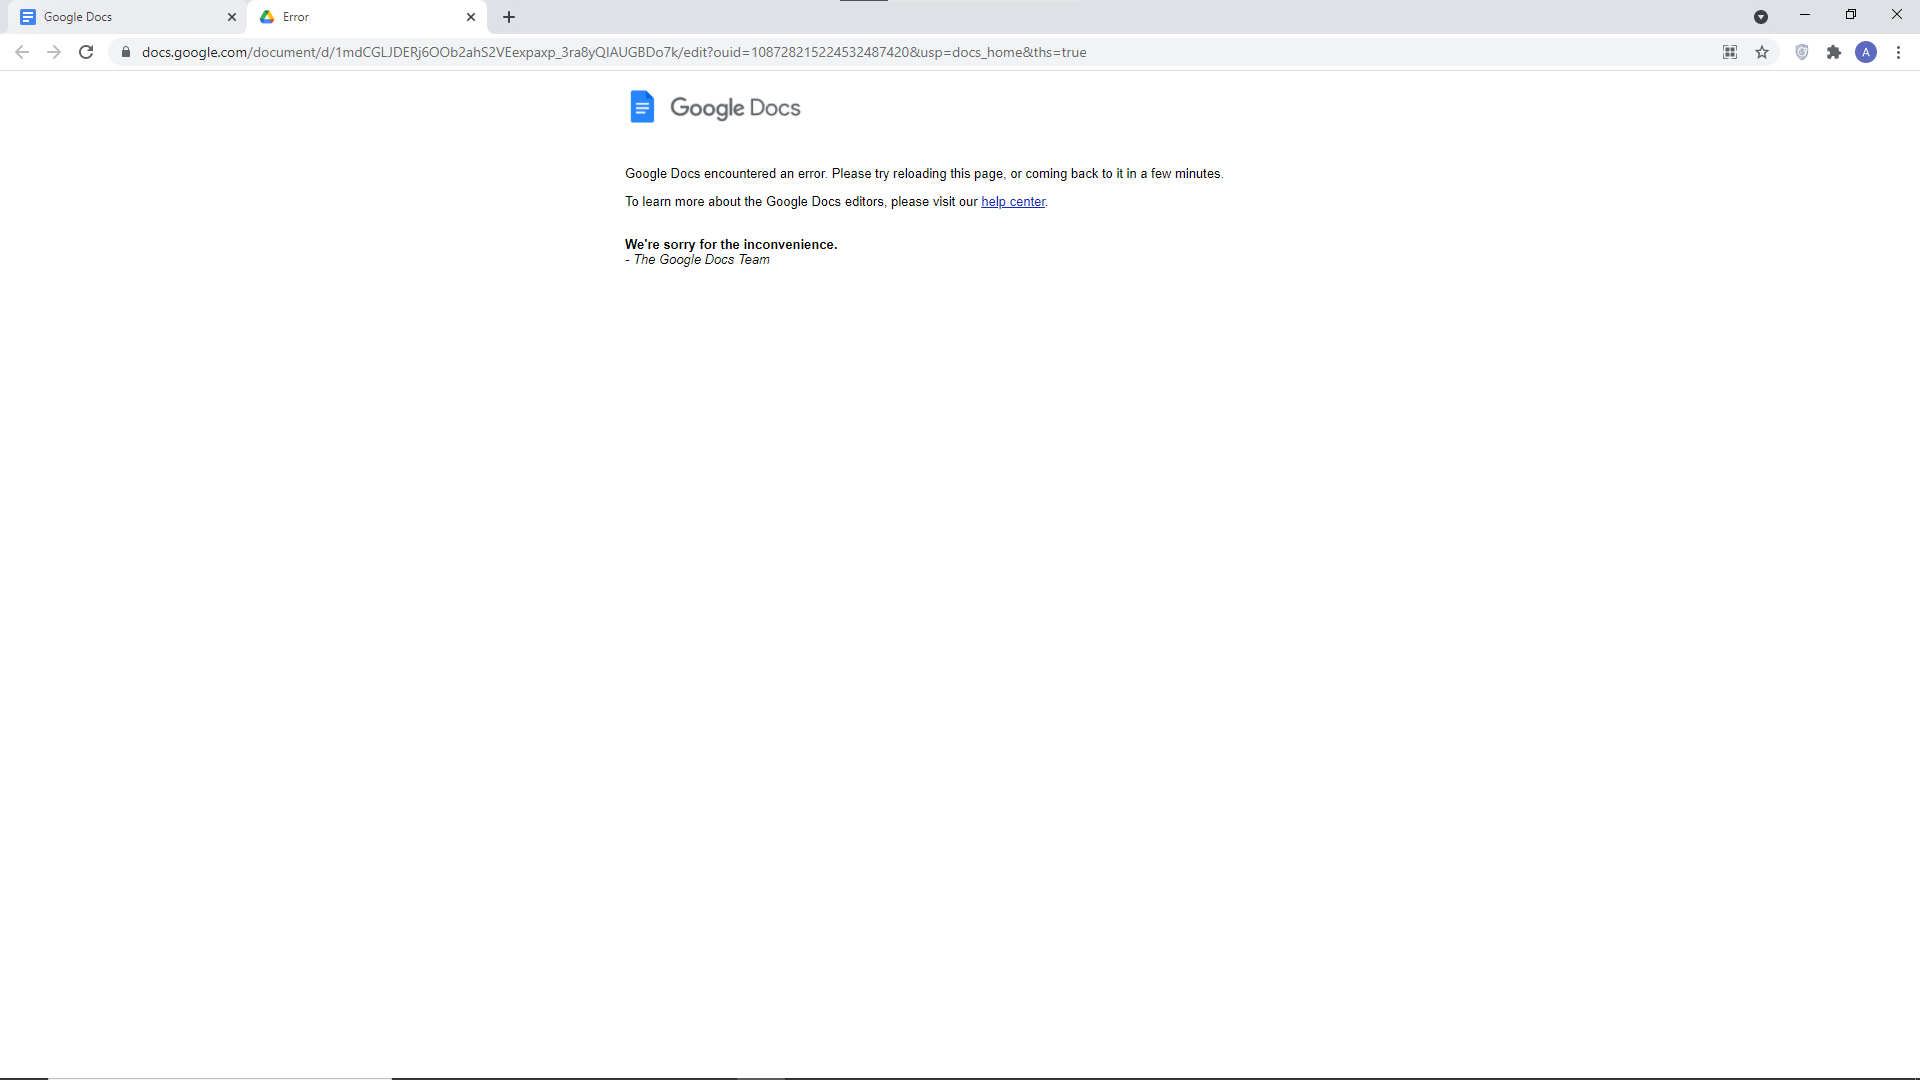Click the Google Docs document logo icon
The image size is (1920, 1080).
pyautogui.click(x=642, y=107)
